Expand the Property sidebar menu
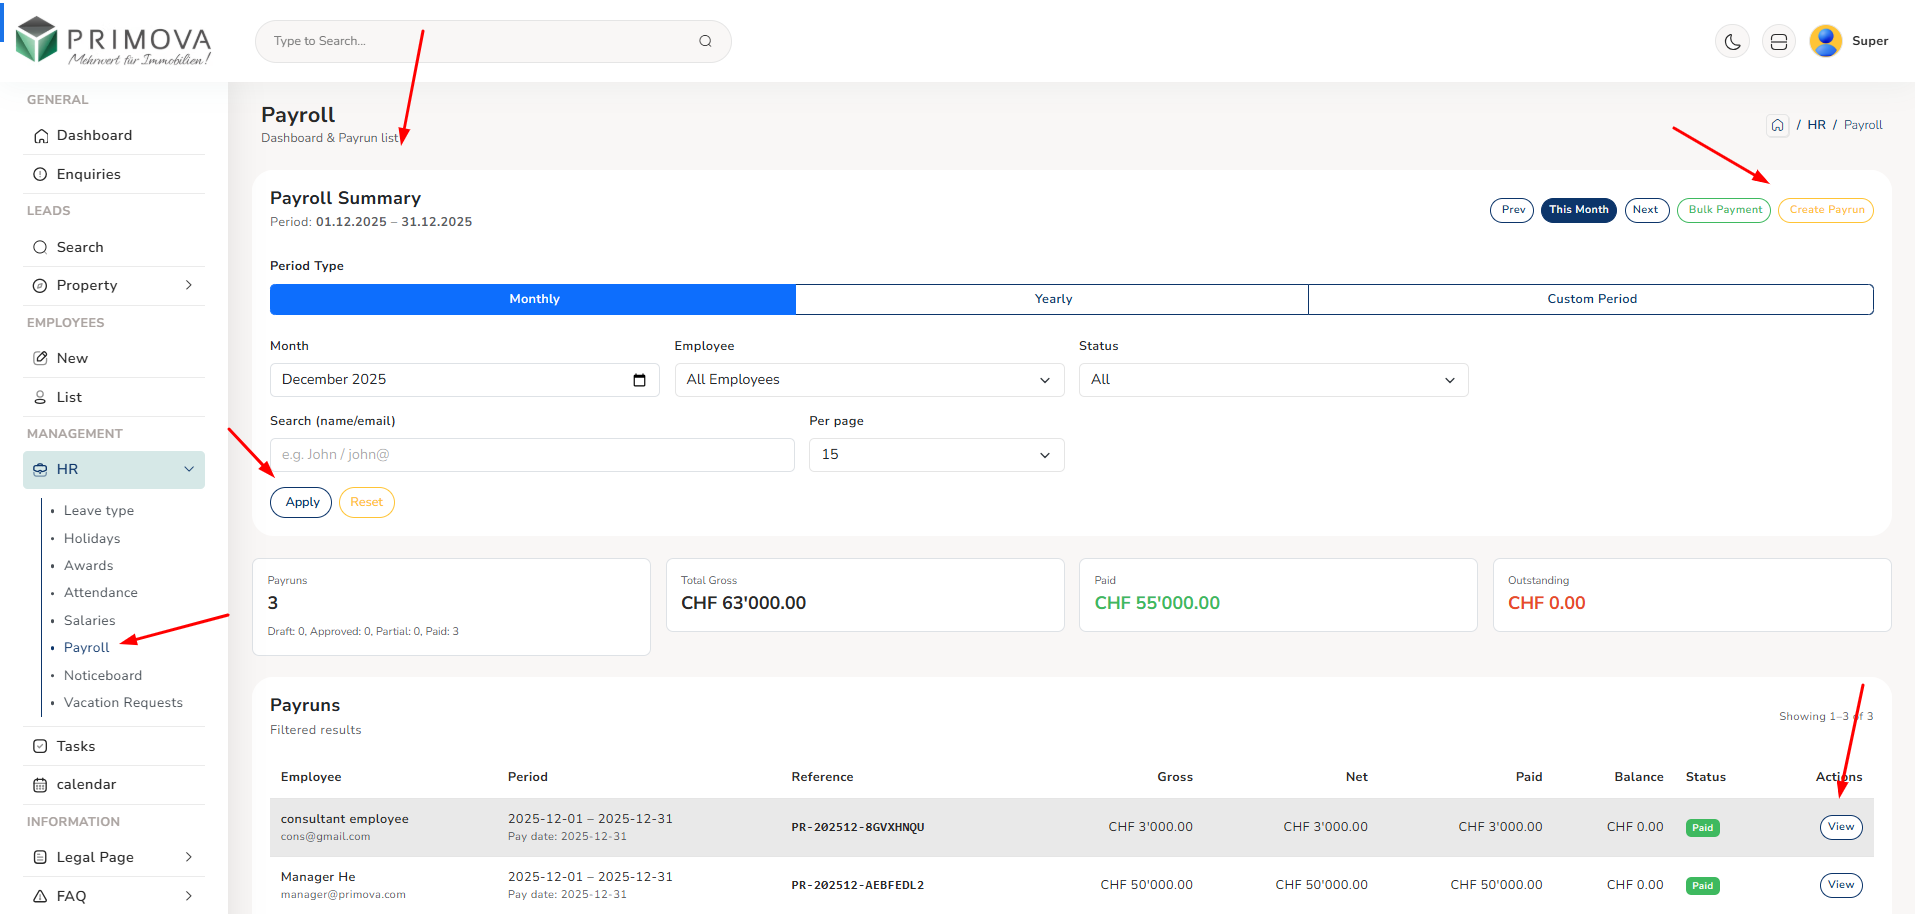The height and width of the screenshot is (914, 1915). coord(113,286)
